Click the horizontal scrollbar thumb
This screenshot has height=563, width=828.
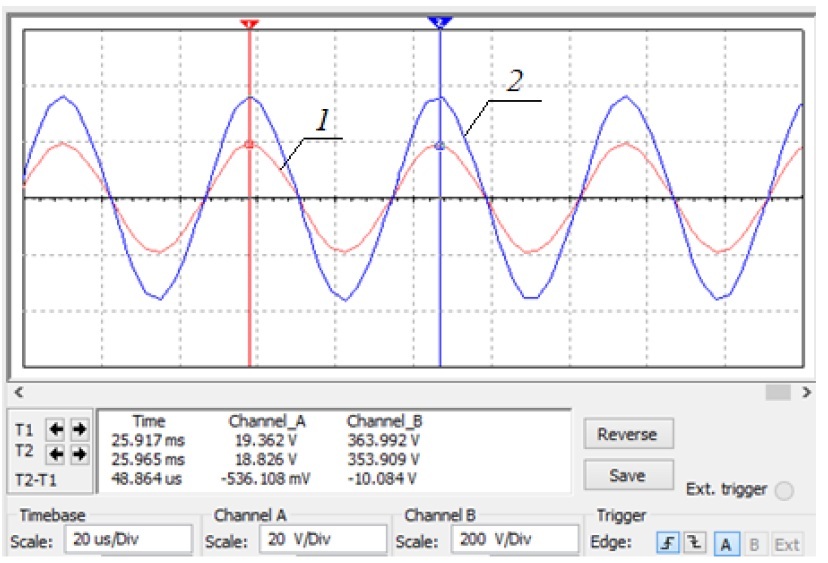click(x=779, y=392)
